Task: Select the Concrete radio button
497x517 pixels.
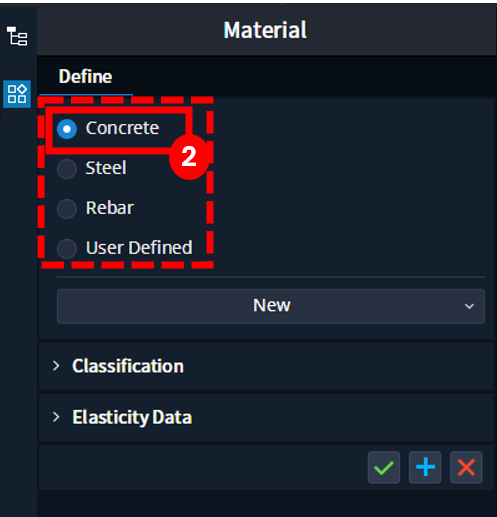Action: point(67,129)
